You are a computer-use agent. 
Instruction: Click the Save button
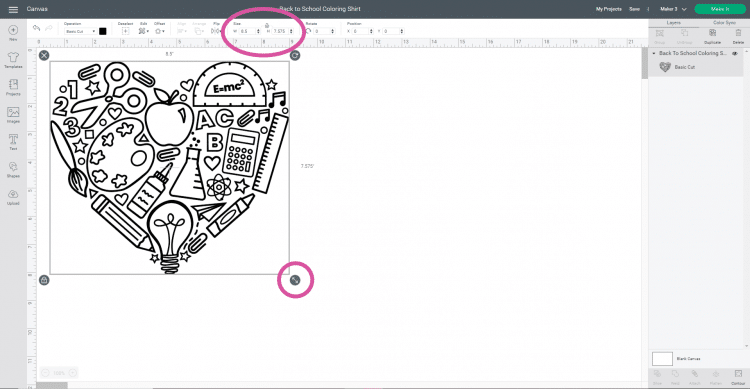634,9
